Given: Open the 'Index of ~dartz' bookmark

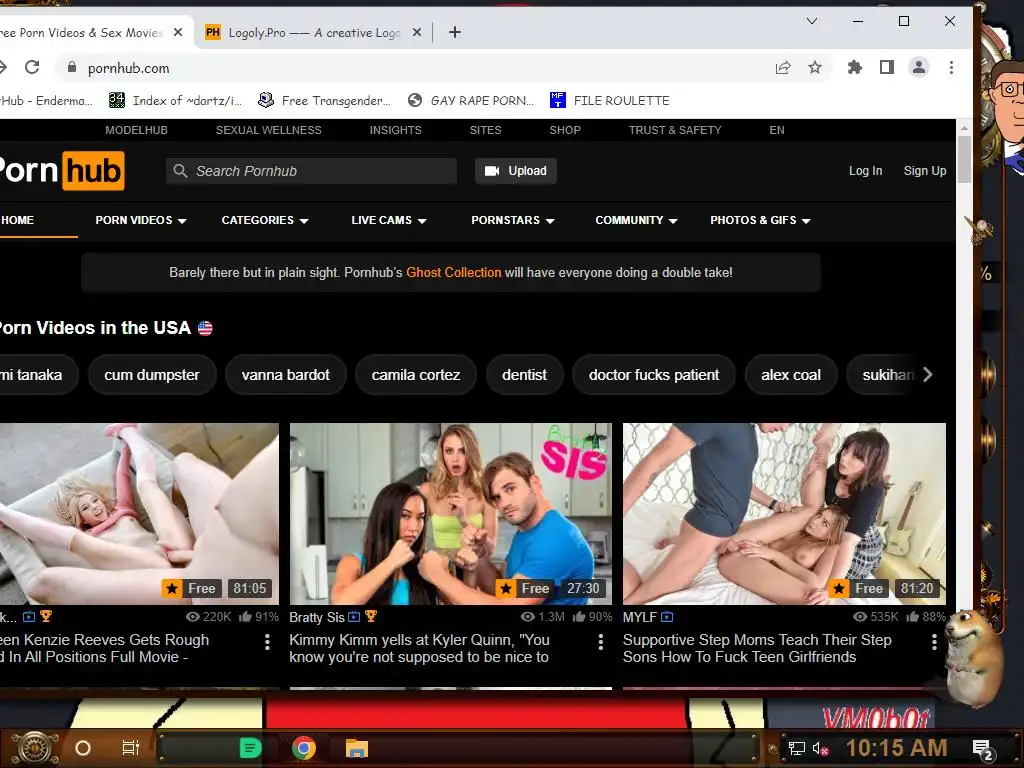Looking at the screenshot, I should (x=175, y=100).
